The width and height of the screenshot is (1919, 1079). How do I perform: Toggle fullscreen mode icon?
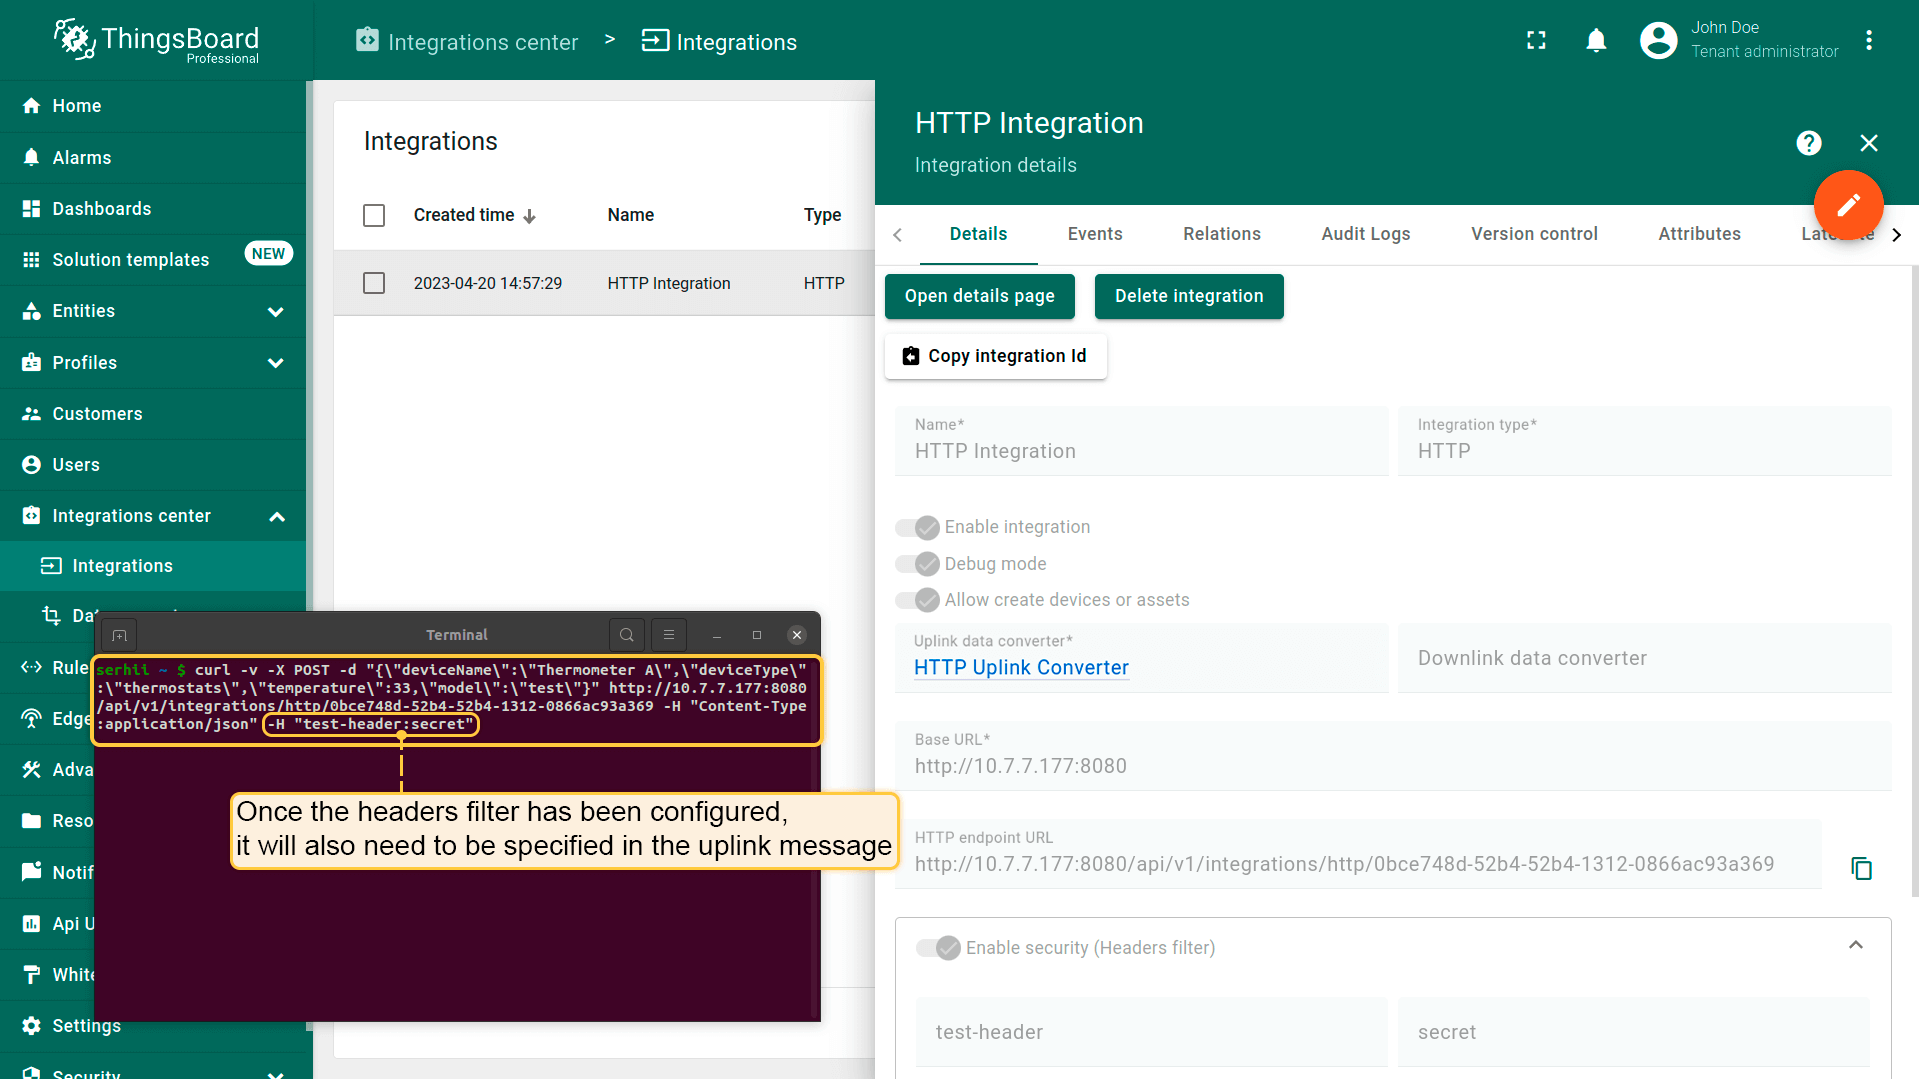pos(1536,40)
